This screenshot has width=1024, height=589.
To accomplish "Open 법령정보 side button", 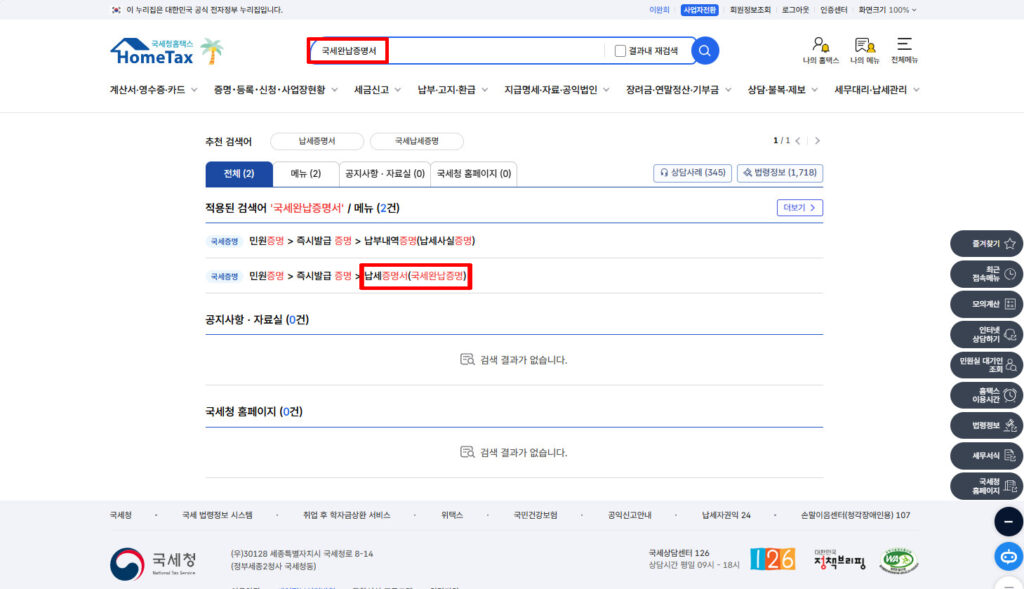I will pyautogui.click(x=986, y=425).
